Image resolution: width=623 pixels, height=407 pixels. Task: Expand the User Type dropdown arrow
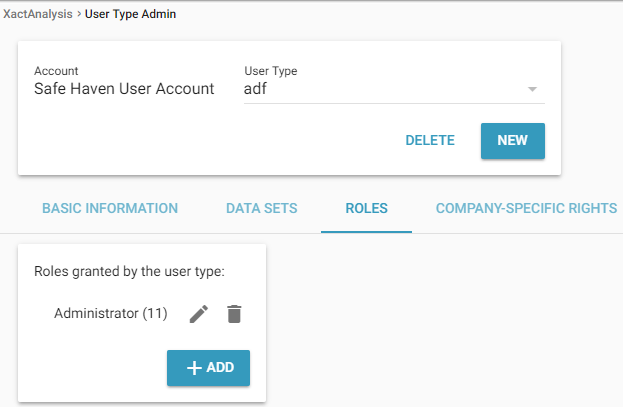532,89
